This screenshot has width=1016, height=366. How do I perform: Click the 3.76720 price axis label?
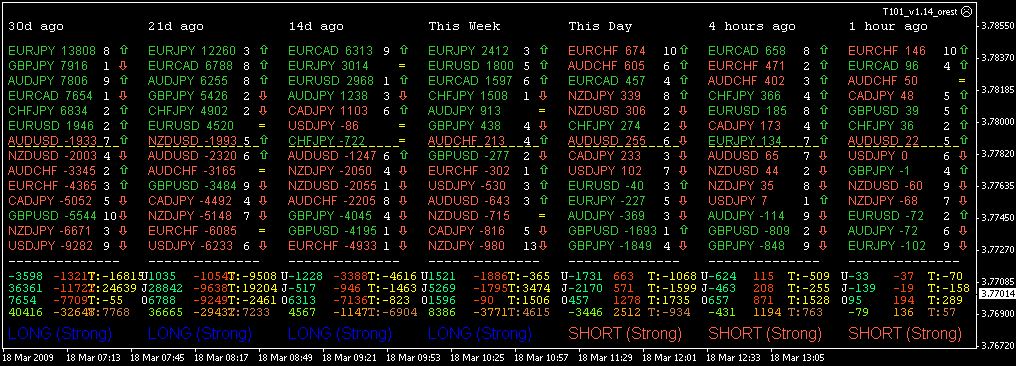997,345
